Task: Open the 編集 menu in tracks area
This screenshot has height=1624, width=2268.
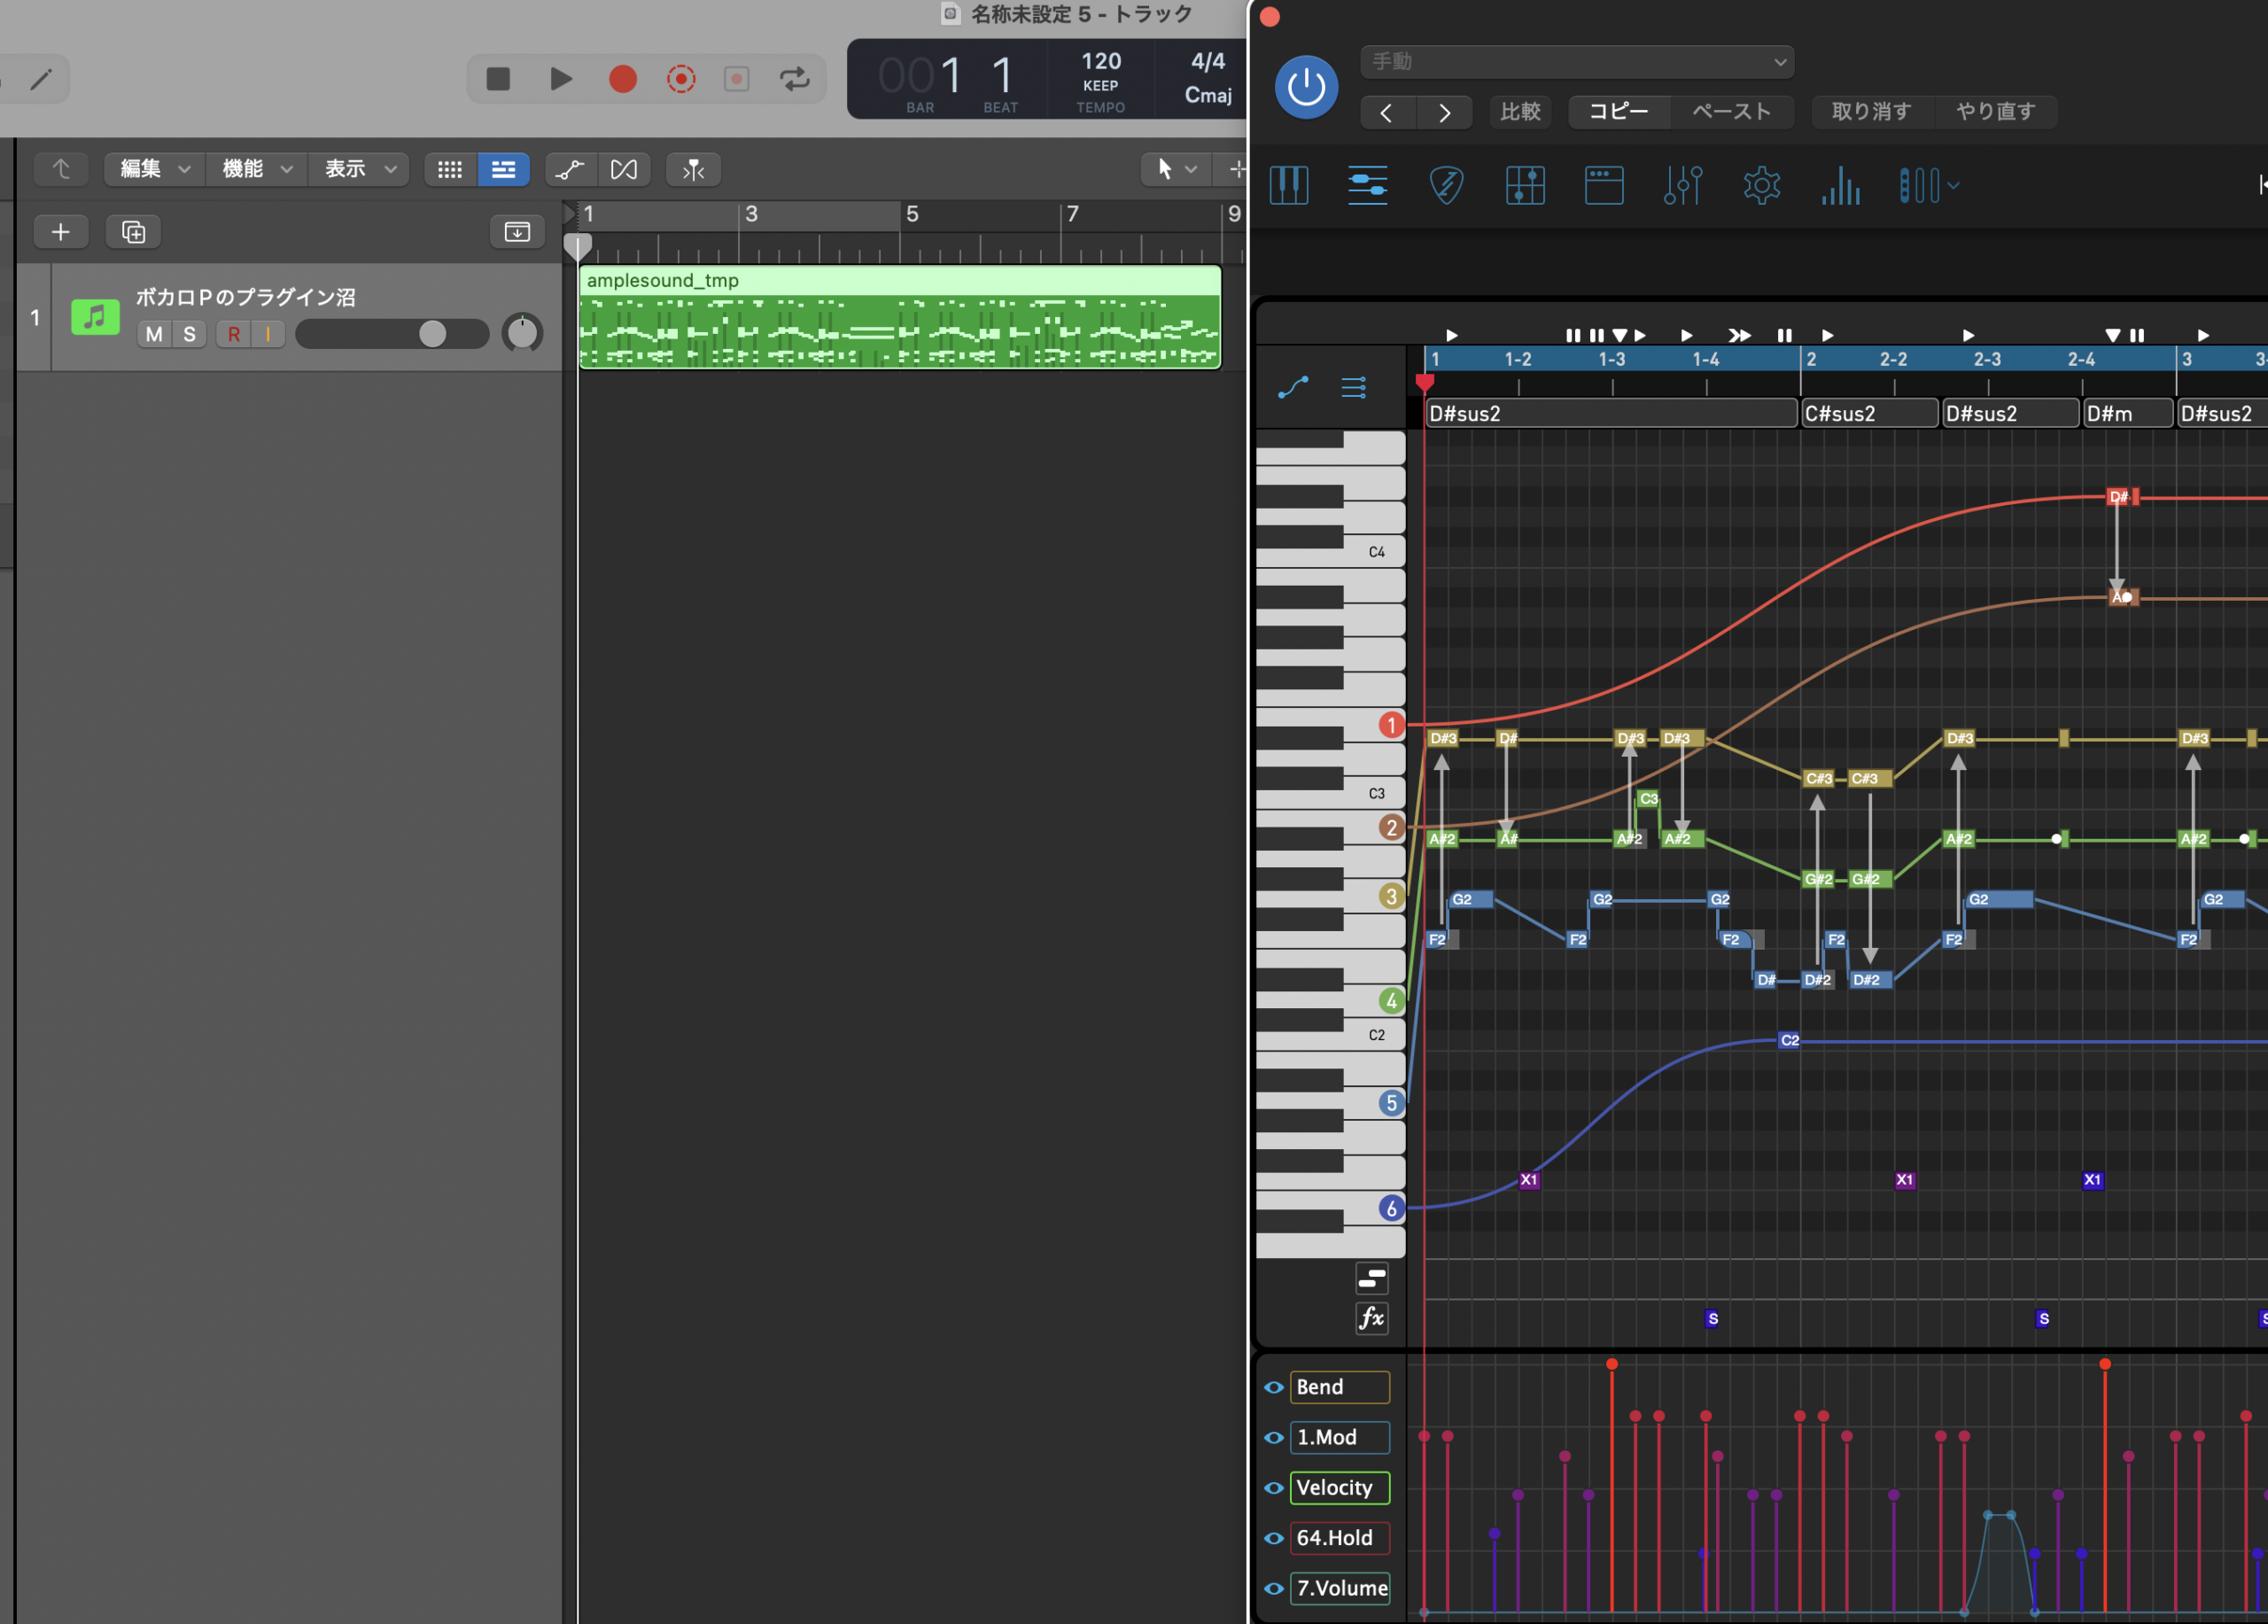Action: (154, 169)
